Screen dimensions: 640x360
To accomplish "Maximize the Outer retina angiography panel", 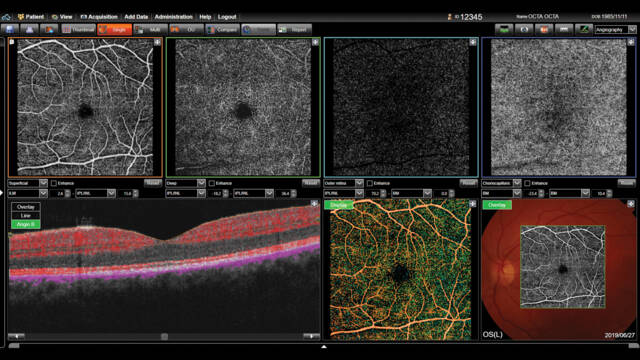I will click(x=473, y=42).
